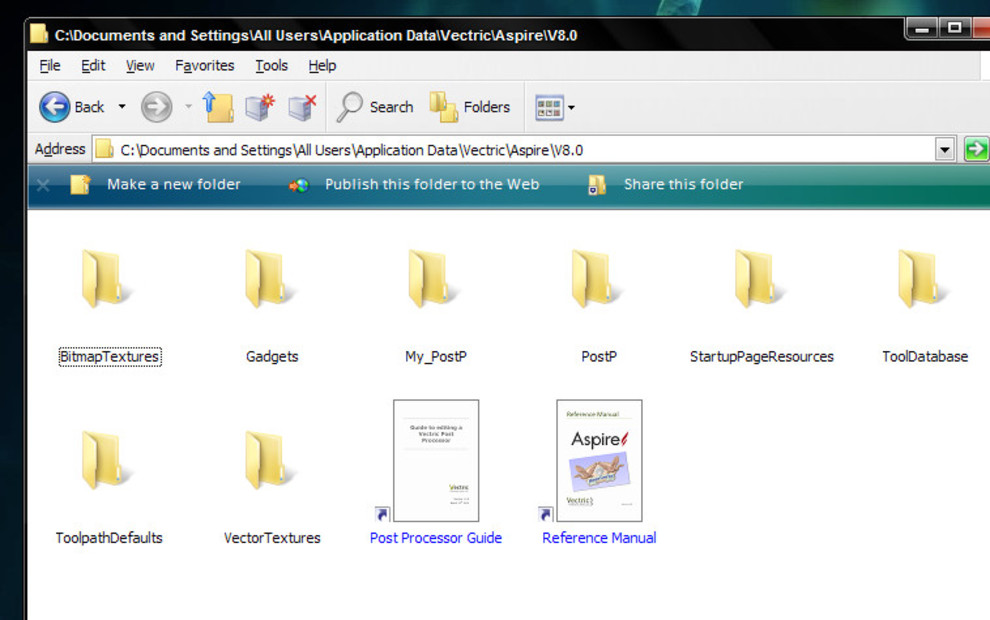Click the VectorTextures folder name
The width and height of the screenshot is (990, 620).
[x=272, y=538]
